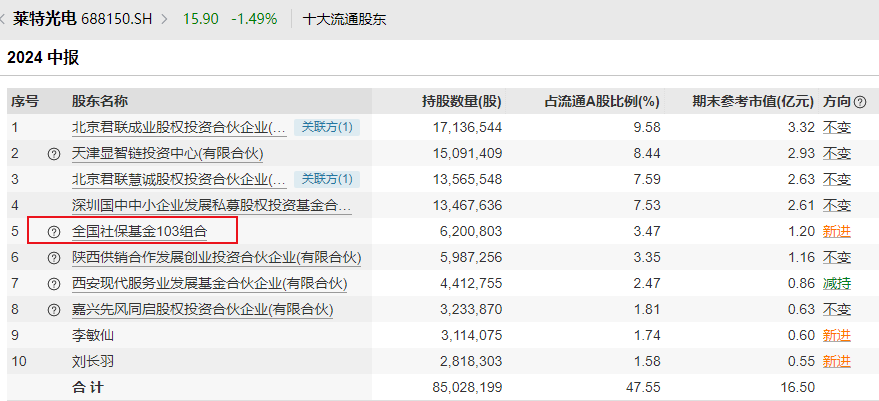
Task: Click question icon beside 西安现代服务业发展基金
Action: [54, 284]
